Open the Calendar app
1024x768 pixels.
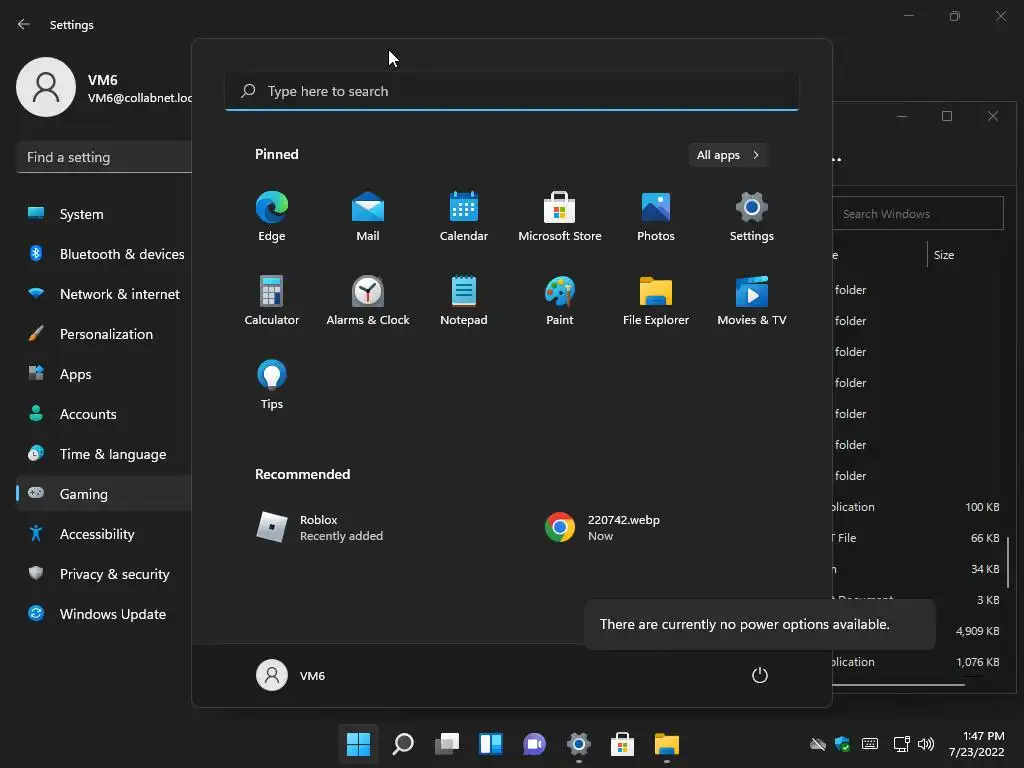click(464, 216)
